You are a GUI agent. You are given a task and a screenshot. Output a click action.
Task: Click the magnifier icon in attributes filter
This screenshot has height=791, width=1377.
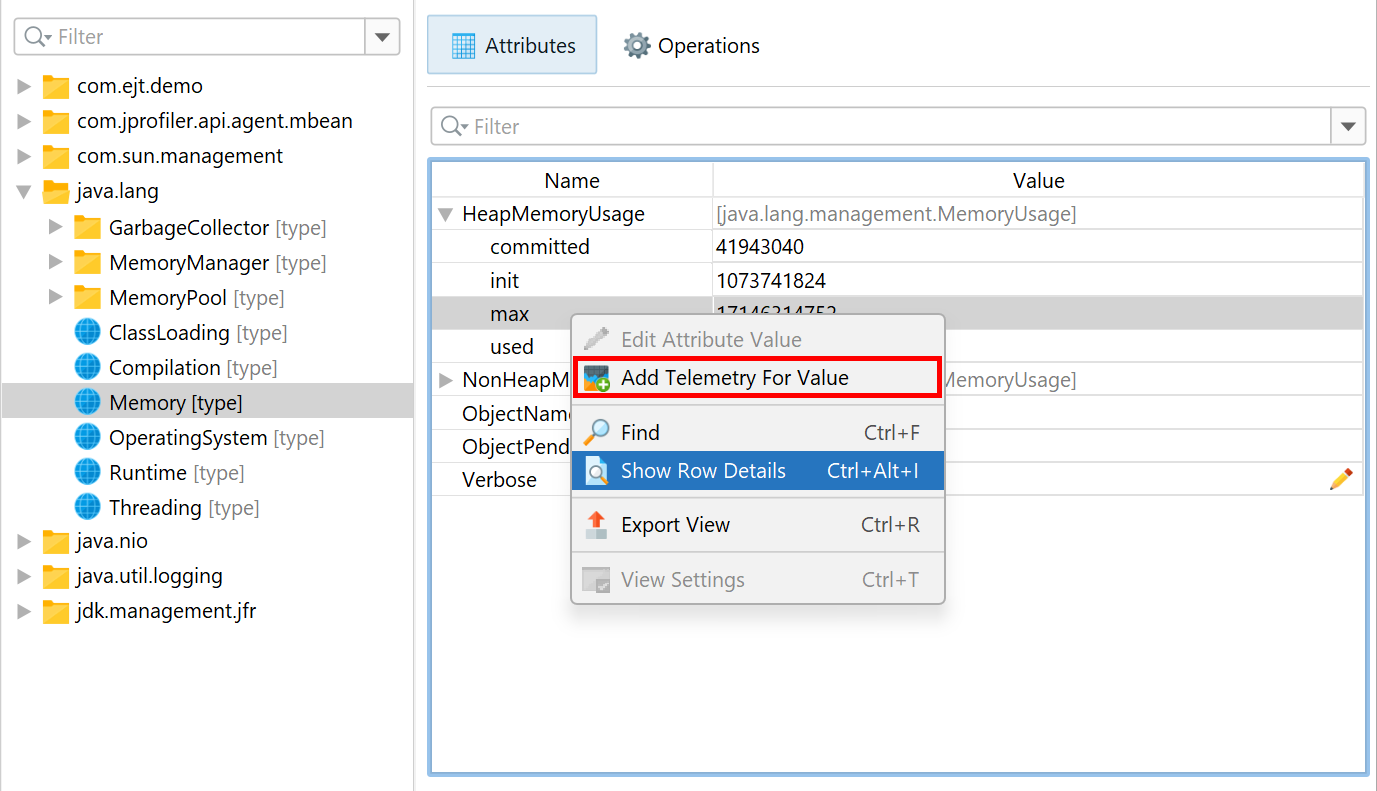453,127
